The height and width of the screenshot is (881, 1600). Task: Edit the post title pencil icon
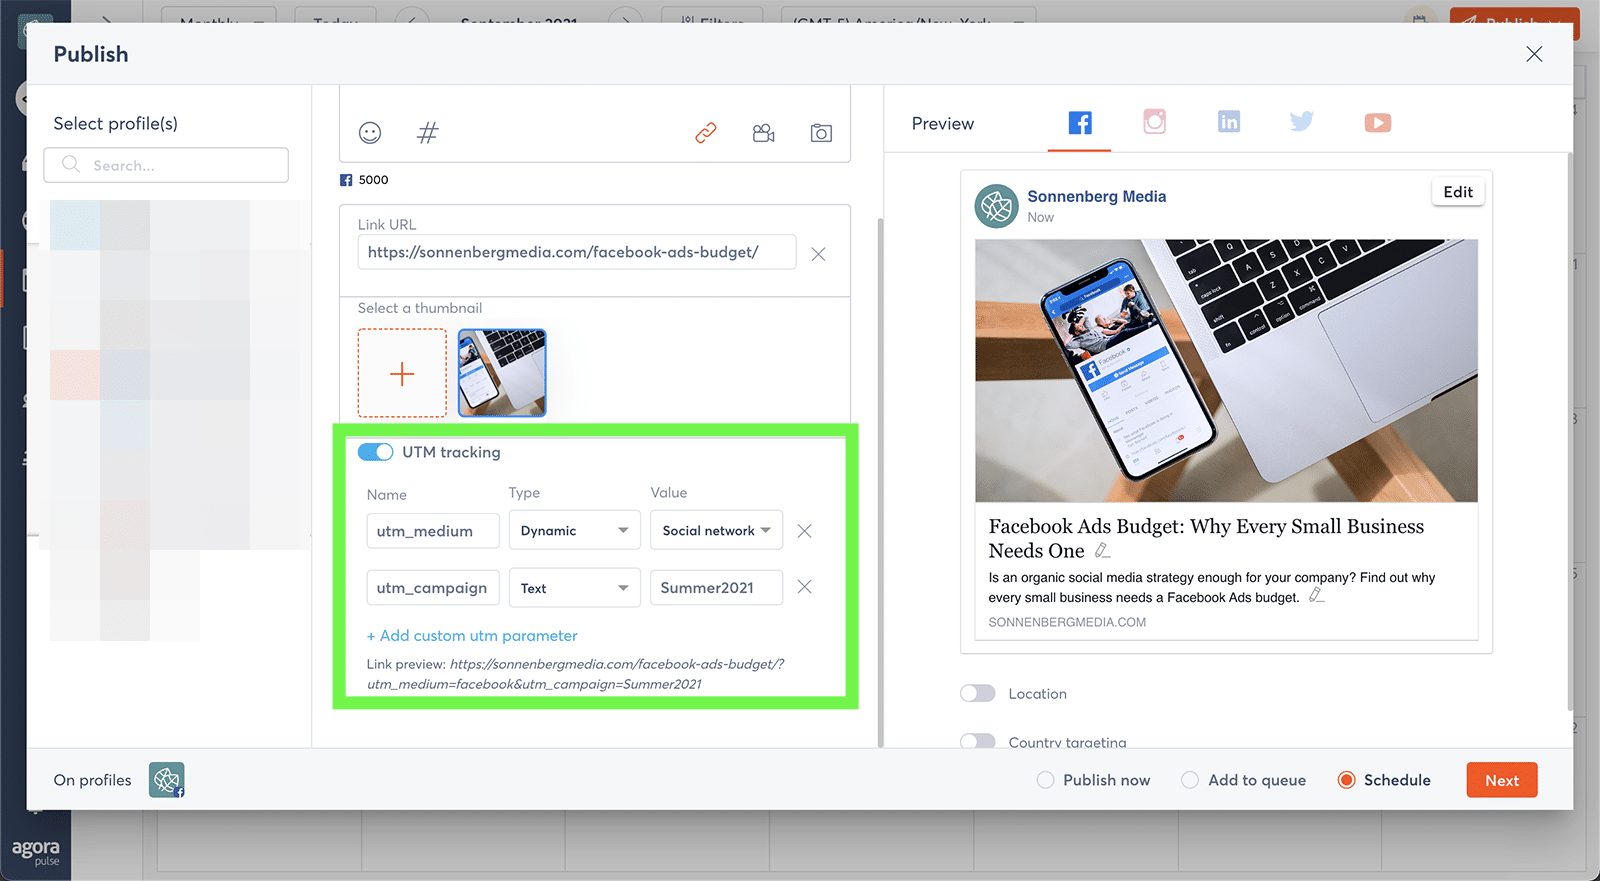click(x=1102, y=551)
